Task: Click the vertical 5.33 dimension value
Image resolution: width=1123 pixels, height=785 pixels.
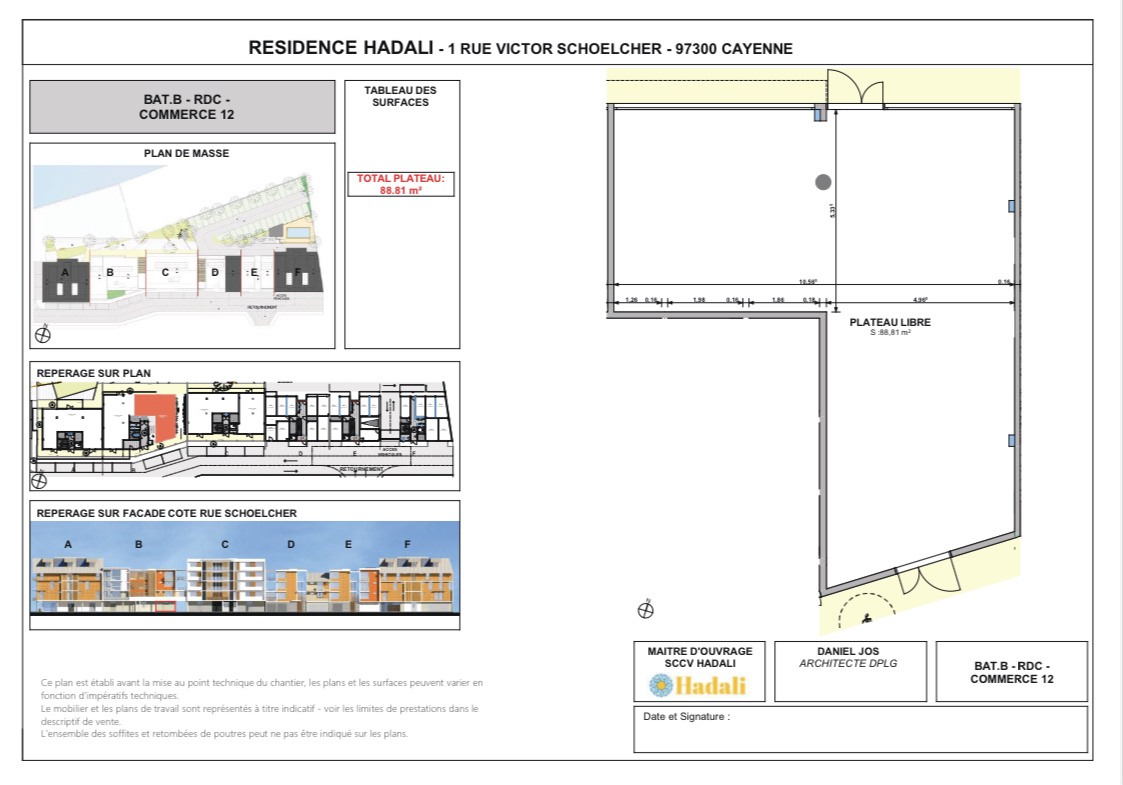Action: point(832,211)
